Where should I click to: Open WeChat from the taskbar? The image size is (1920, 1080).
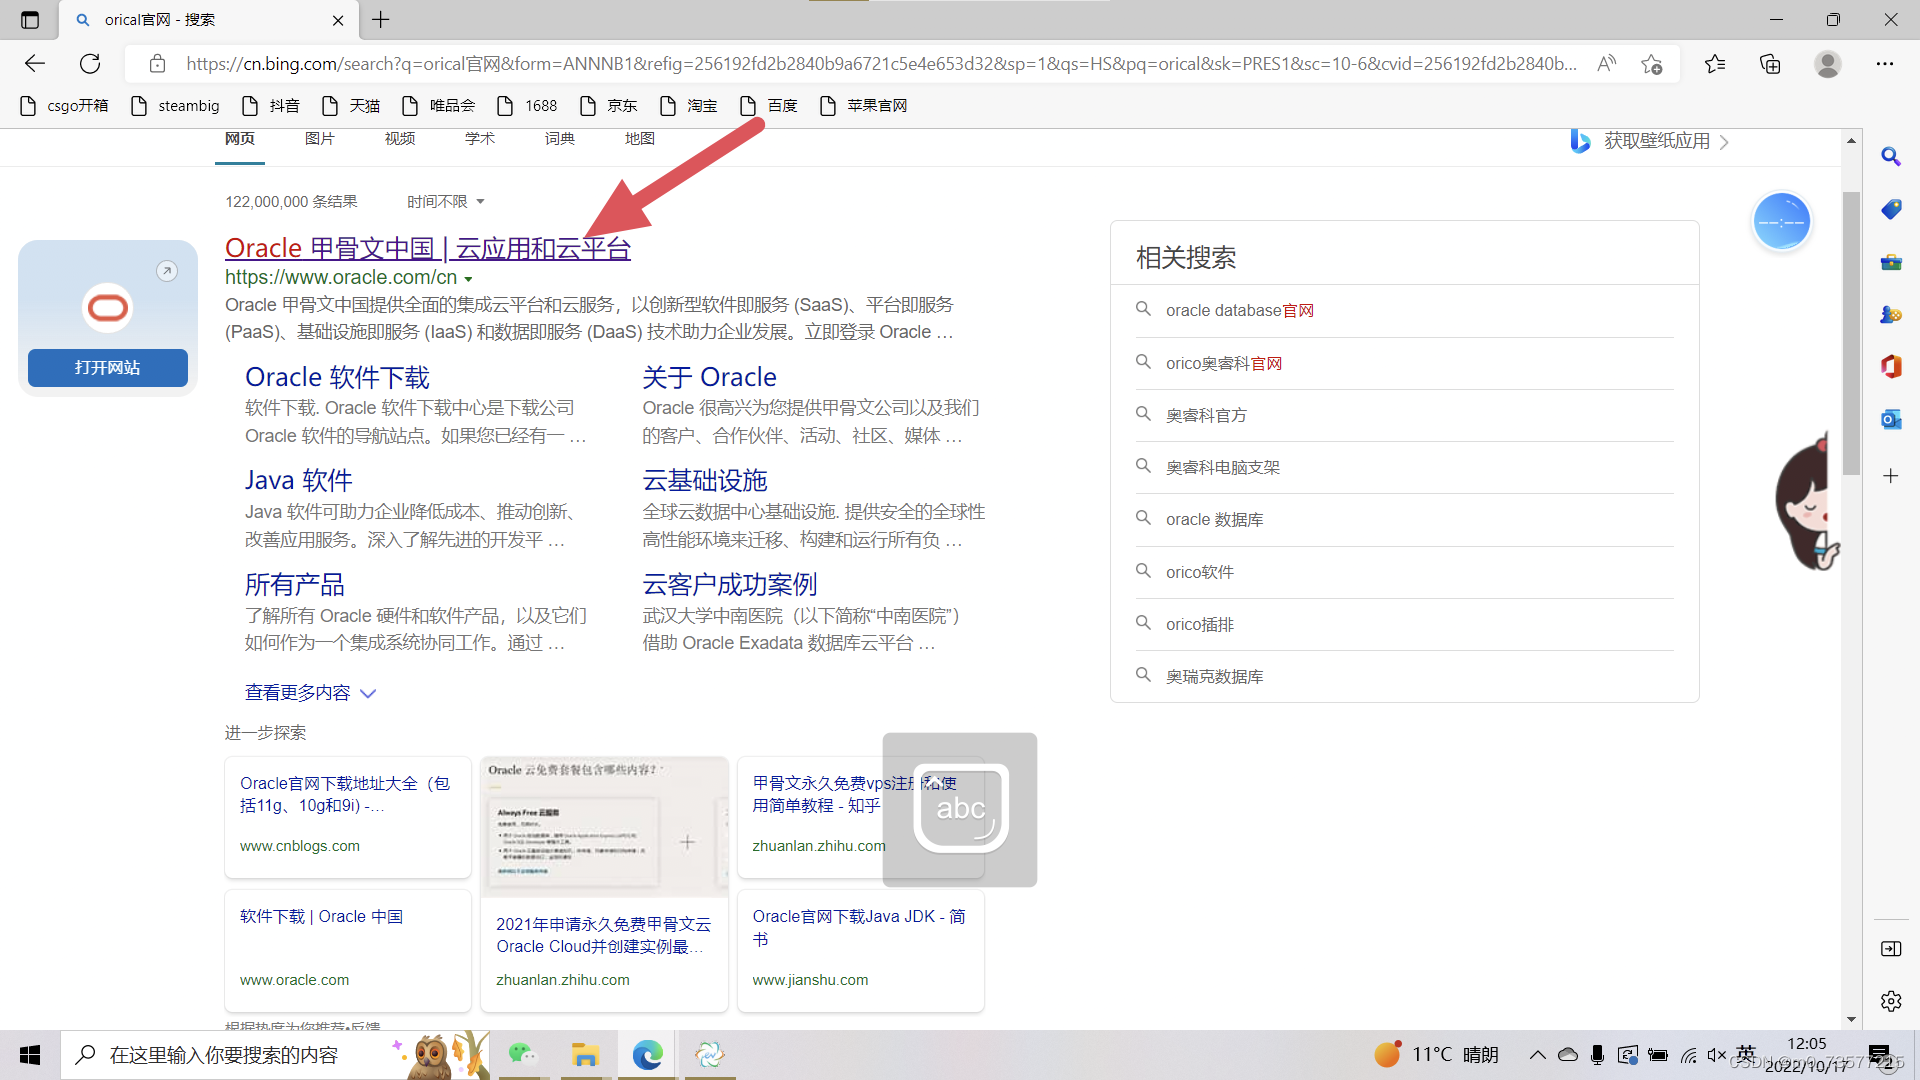point(522,1055)
